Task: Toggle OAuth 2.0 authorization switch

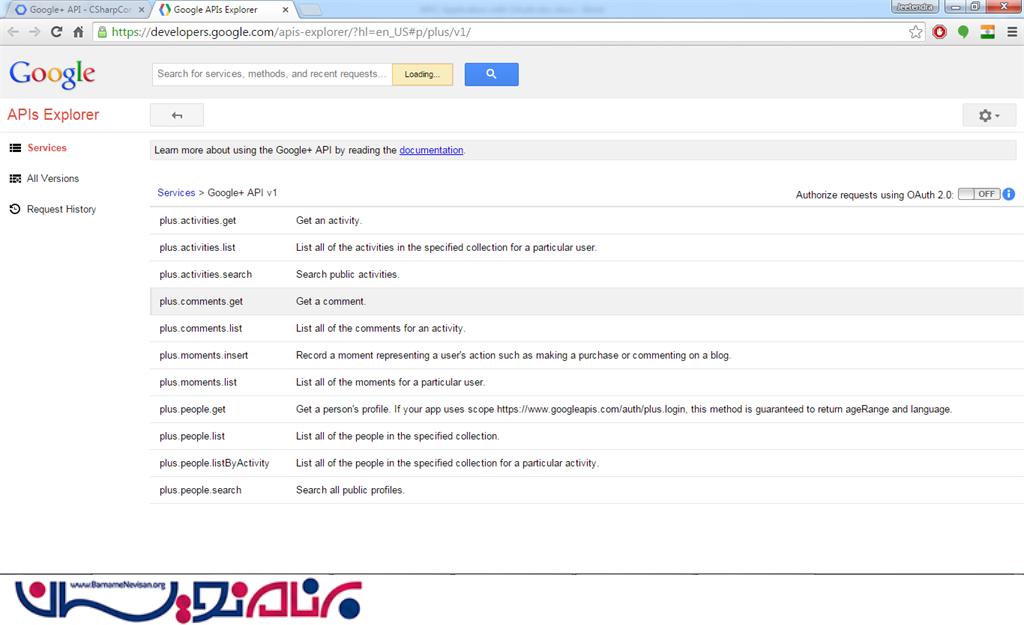Action: point(978,194)
